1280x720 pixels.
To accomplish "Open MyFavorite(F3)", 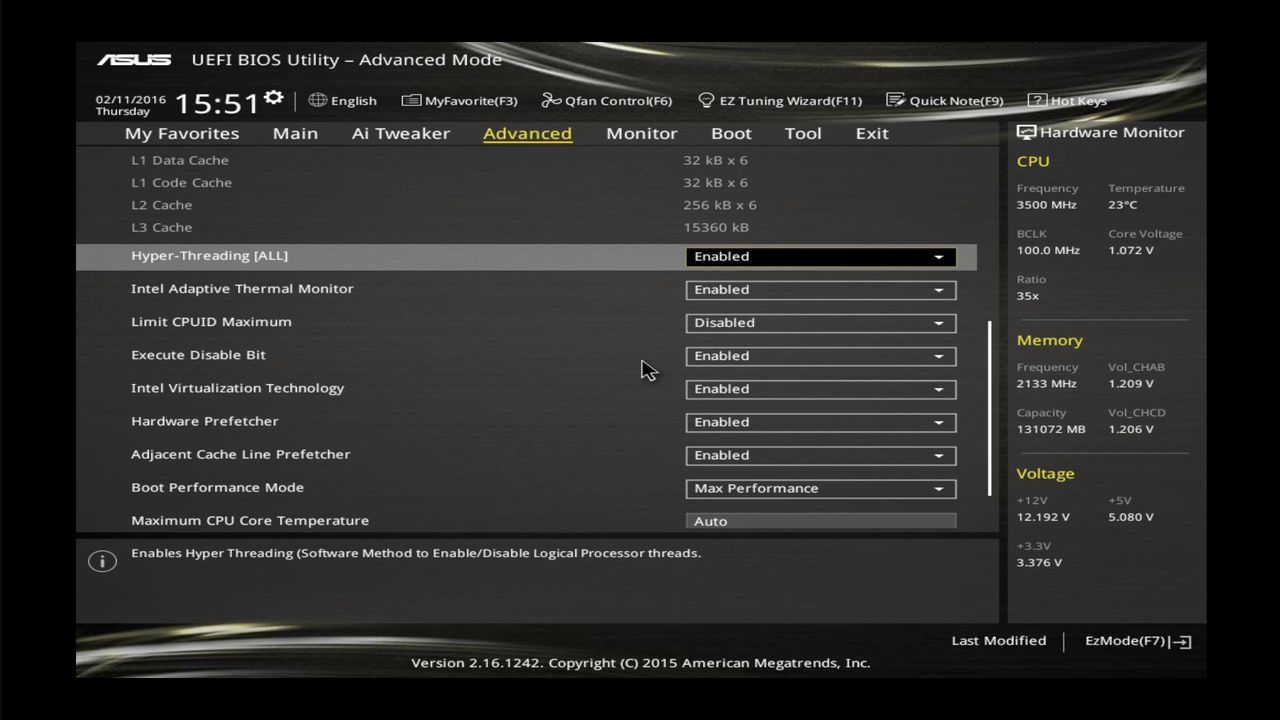I will 459,101.
